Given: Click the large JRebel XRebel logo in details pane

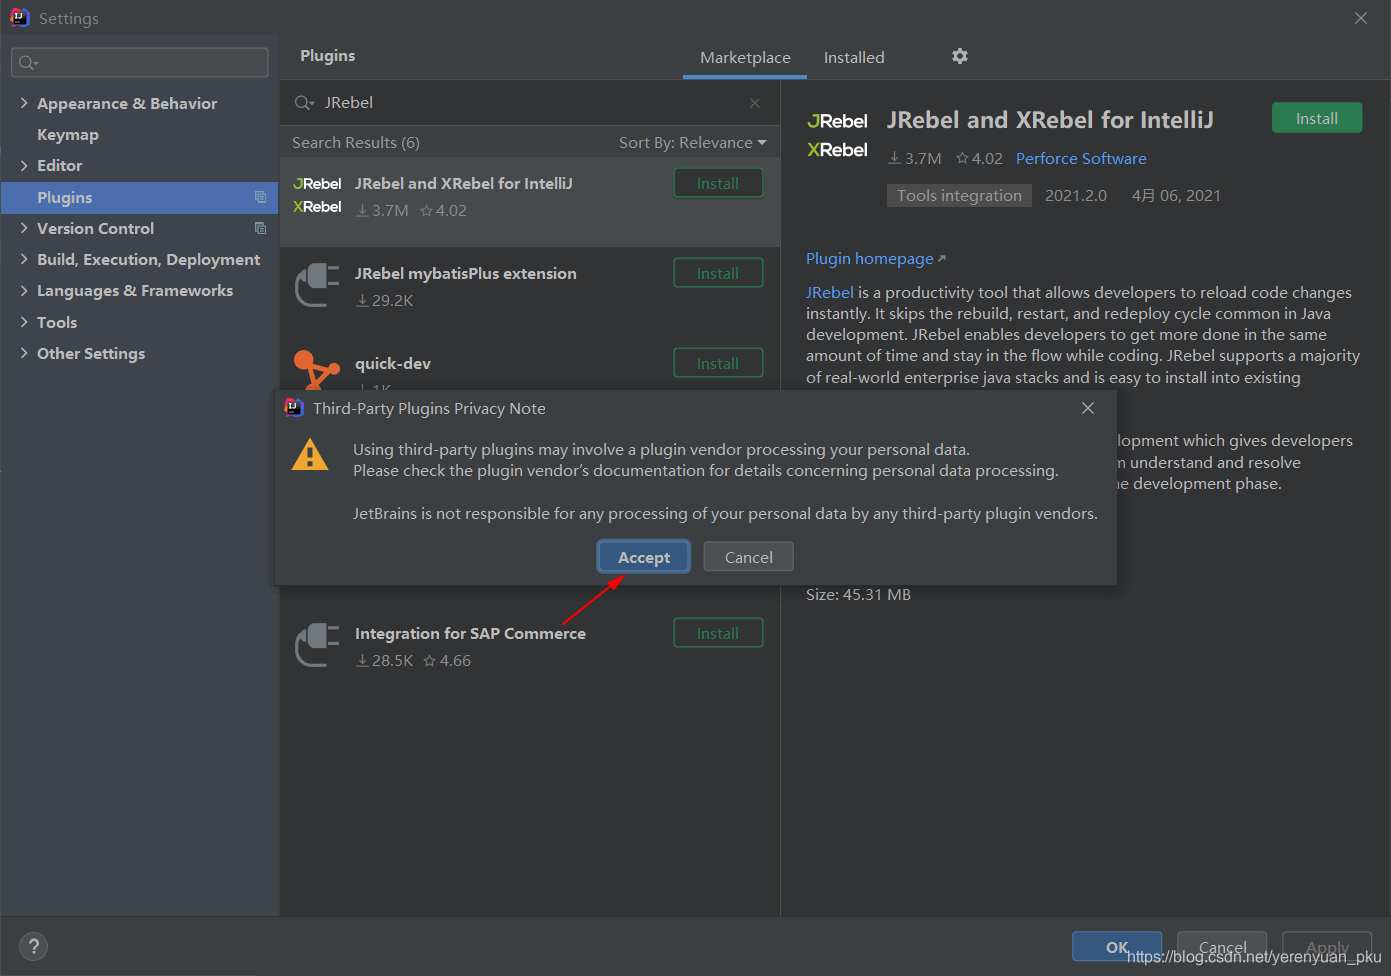Looking at the screenshot, I should coord(837,135).
